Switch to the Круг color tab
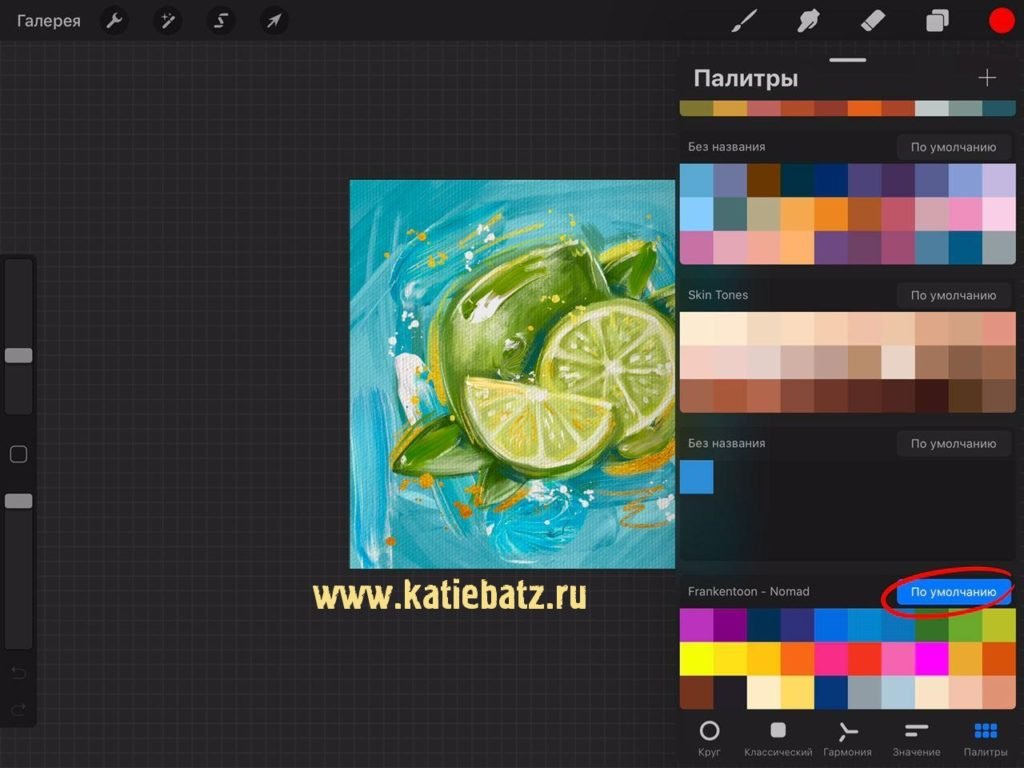 point(709,738)
